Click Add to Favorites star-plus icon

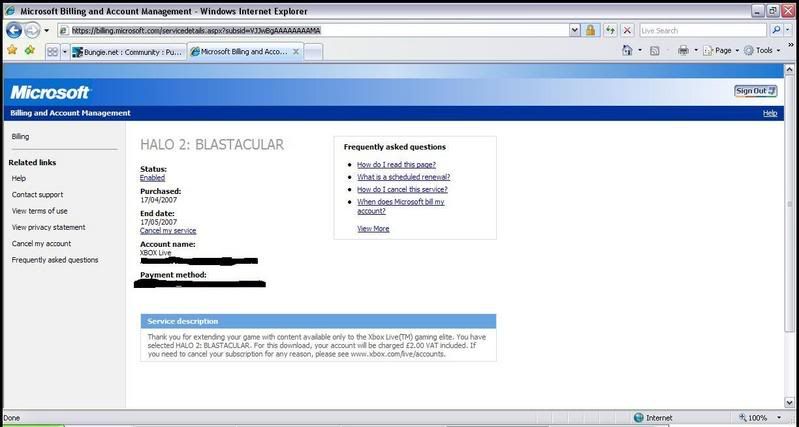click(30, 50)
